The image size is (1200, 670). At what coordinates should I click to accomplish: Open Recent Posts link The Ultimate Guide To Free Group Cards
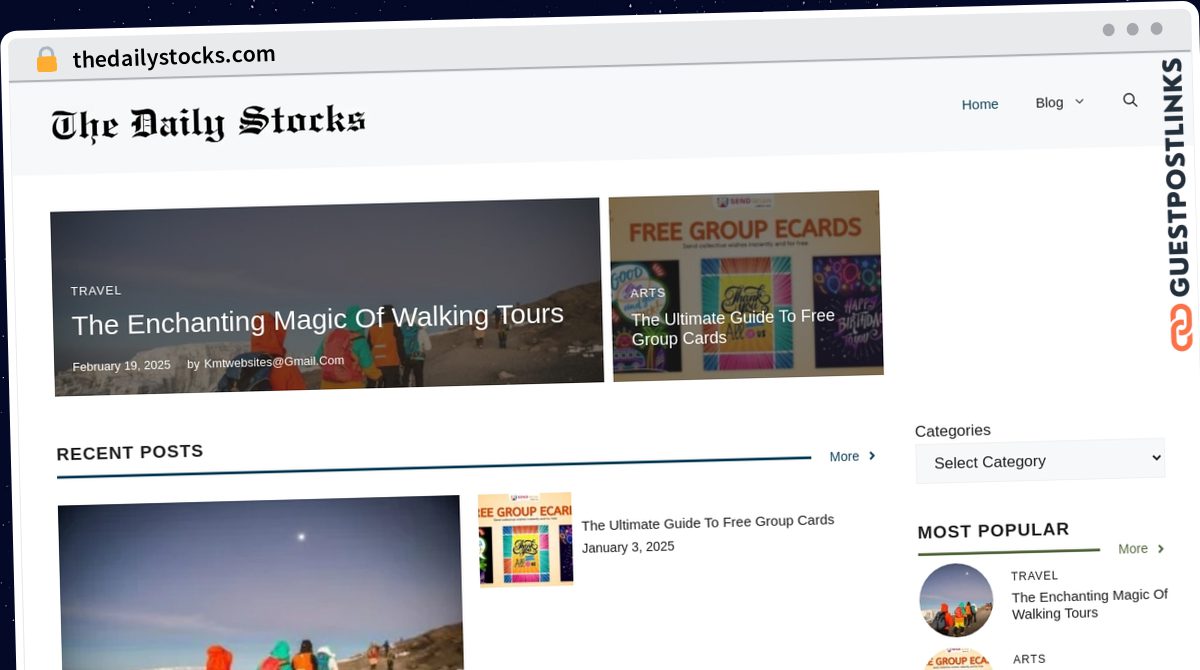pos(708,522)
